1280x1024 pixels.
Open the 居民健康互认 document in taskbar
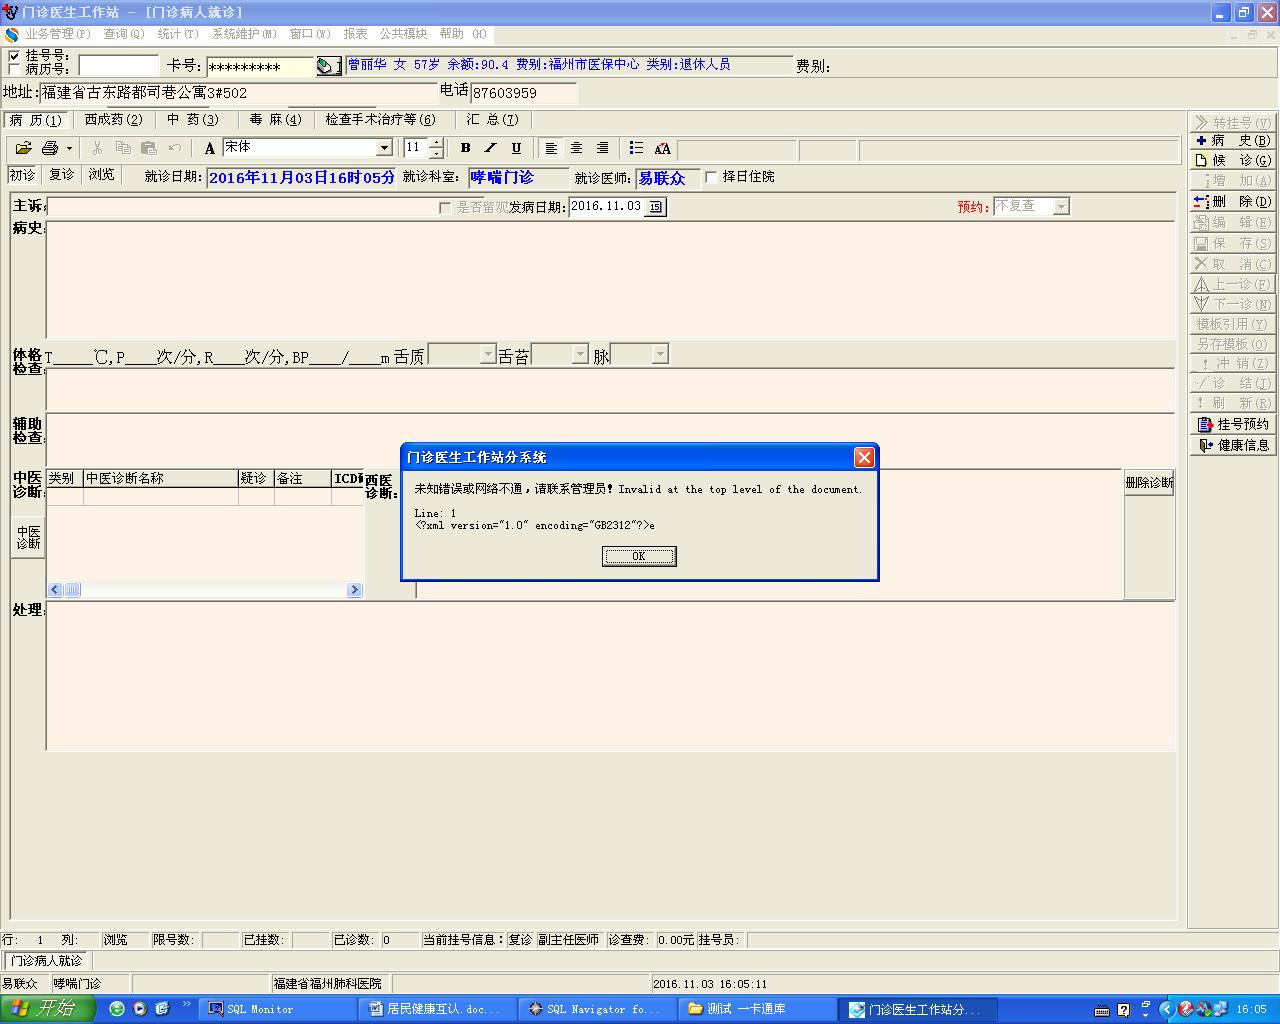[x=438, y=1009]
